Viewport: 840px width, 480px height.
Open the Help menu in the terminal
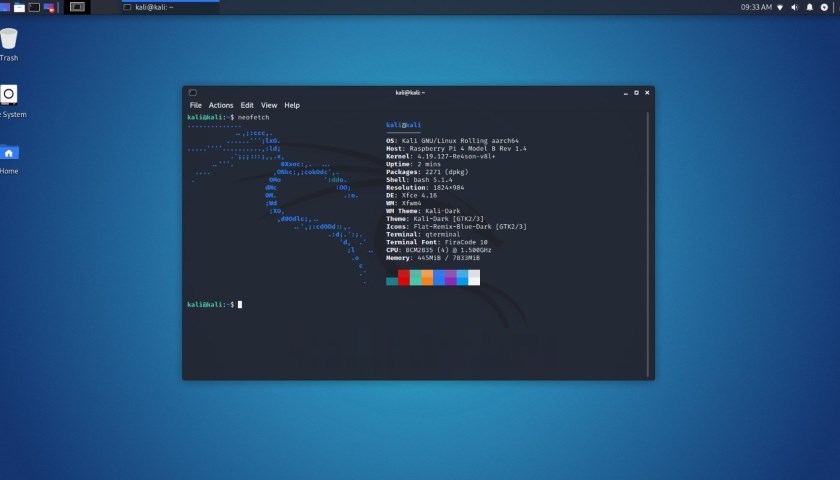292,106
